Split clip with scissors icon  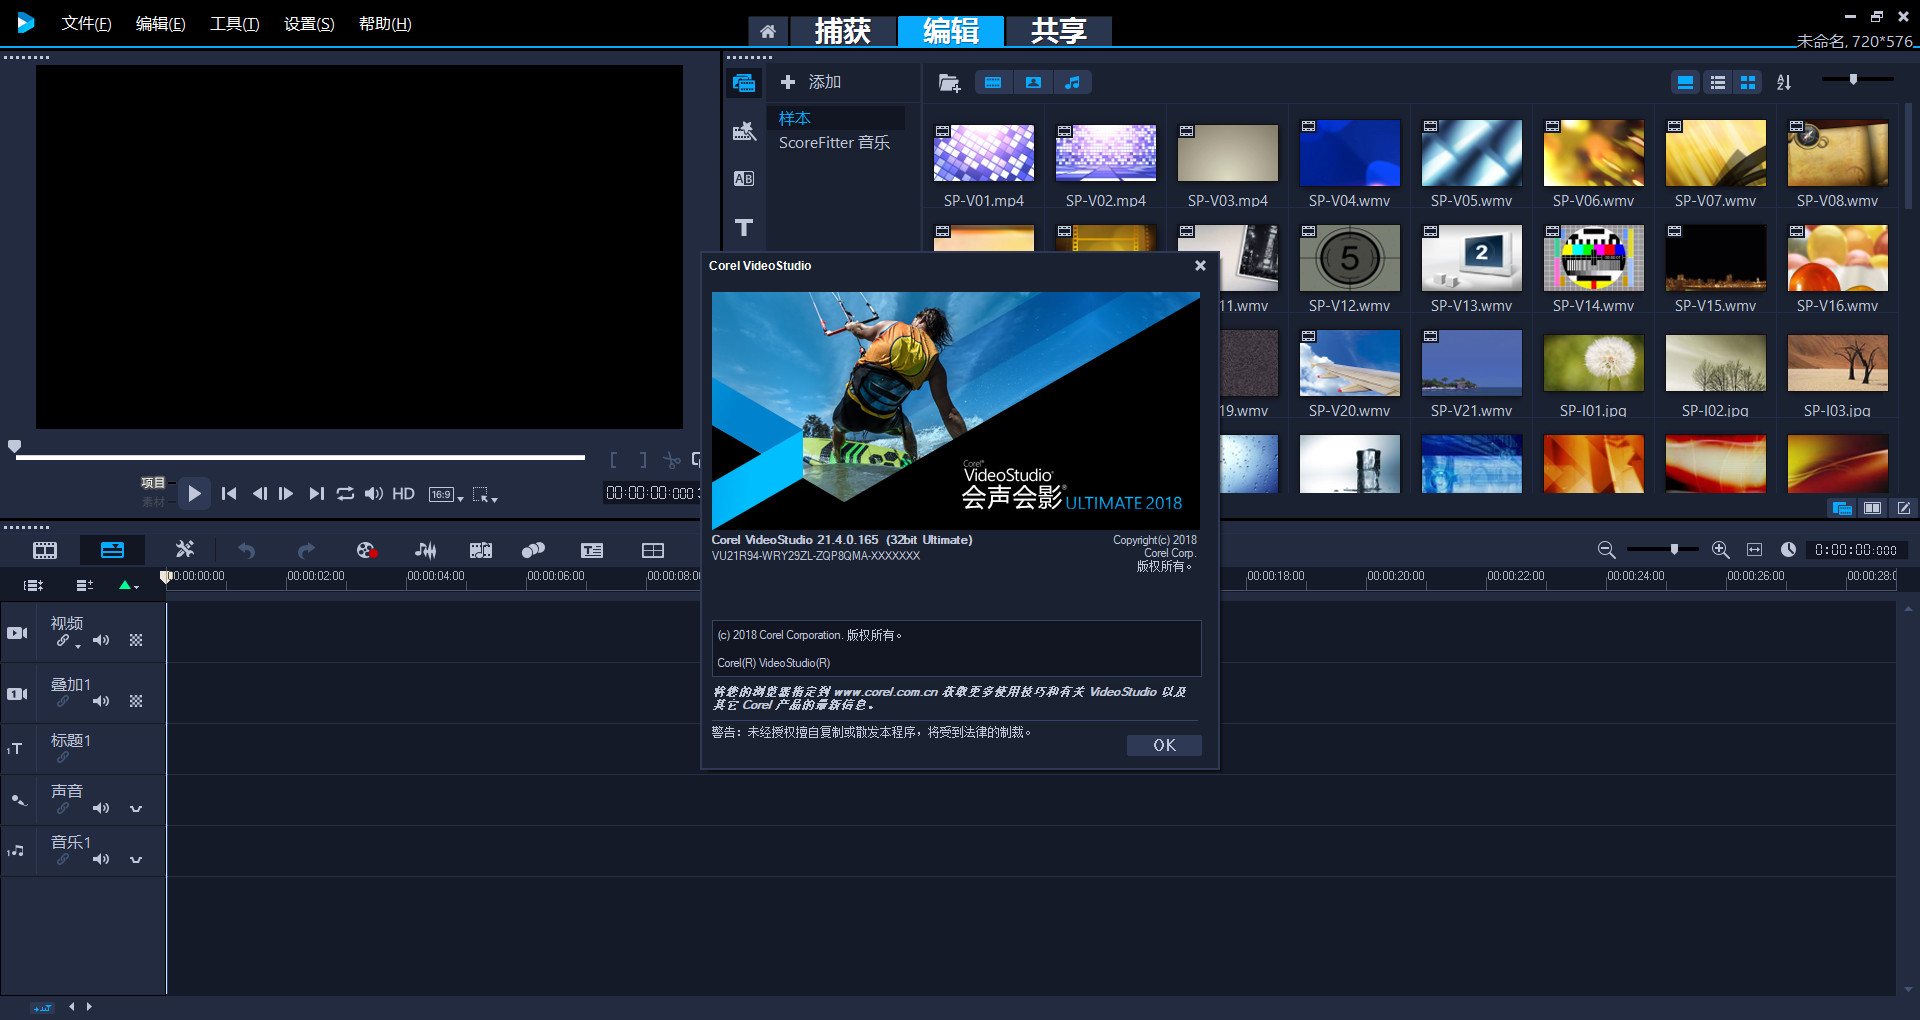tap(672, 460)
